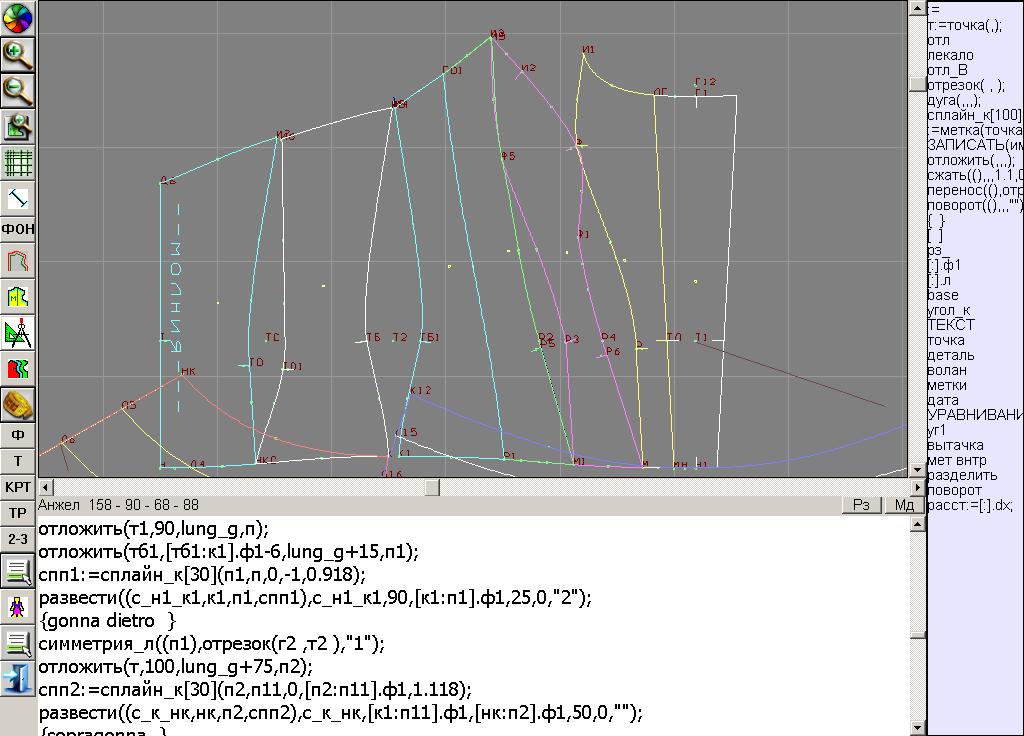The image size is (1024, 736).
Task: Select 'сплайн_к[100]' template
Action: coord(975,115)
